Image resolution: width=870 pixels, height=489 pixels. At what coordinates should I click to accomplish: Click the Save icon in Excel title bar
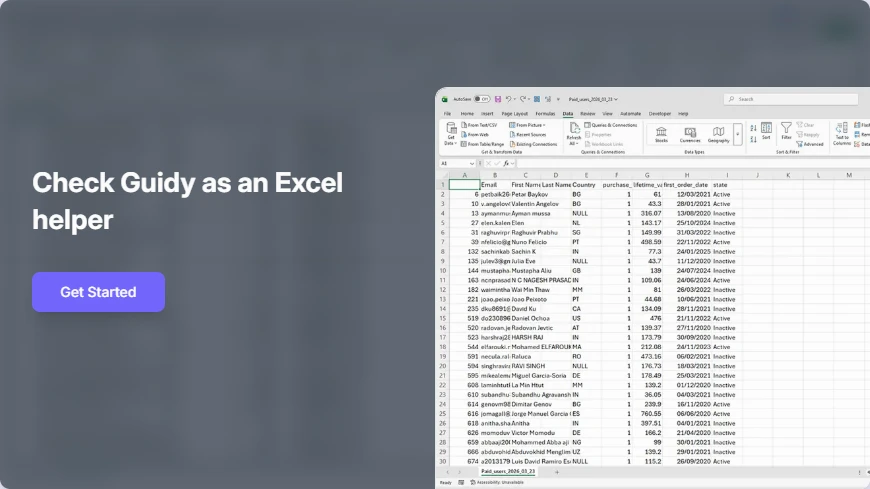tap(498, 99)
